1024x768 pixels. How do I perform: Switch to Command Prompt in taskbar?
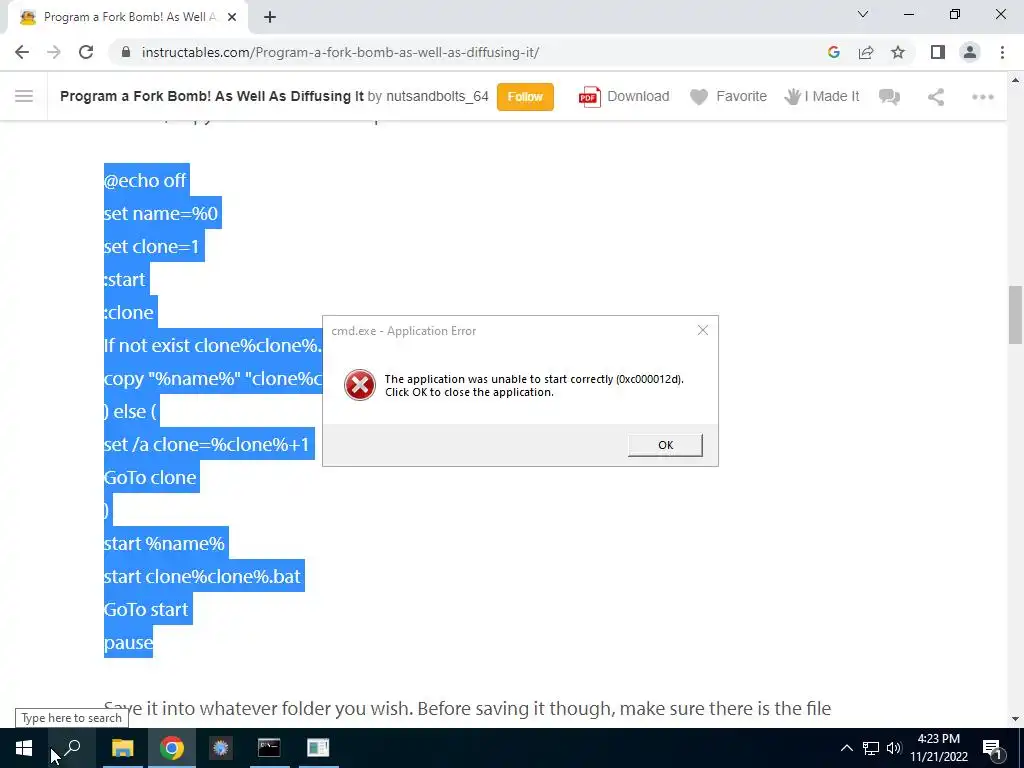click(x=269, y=748)
